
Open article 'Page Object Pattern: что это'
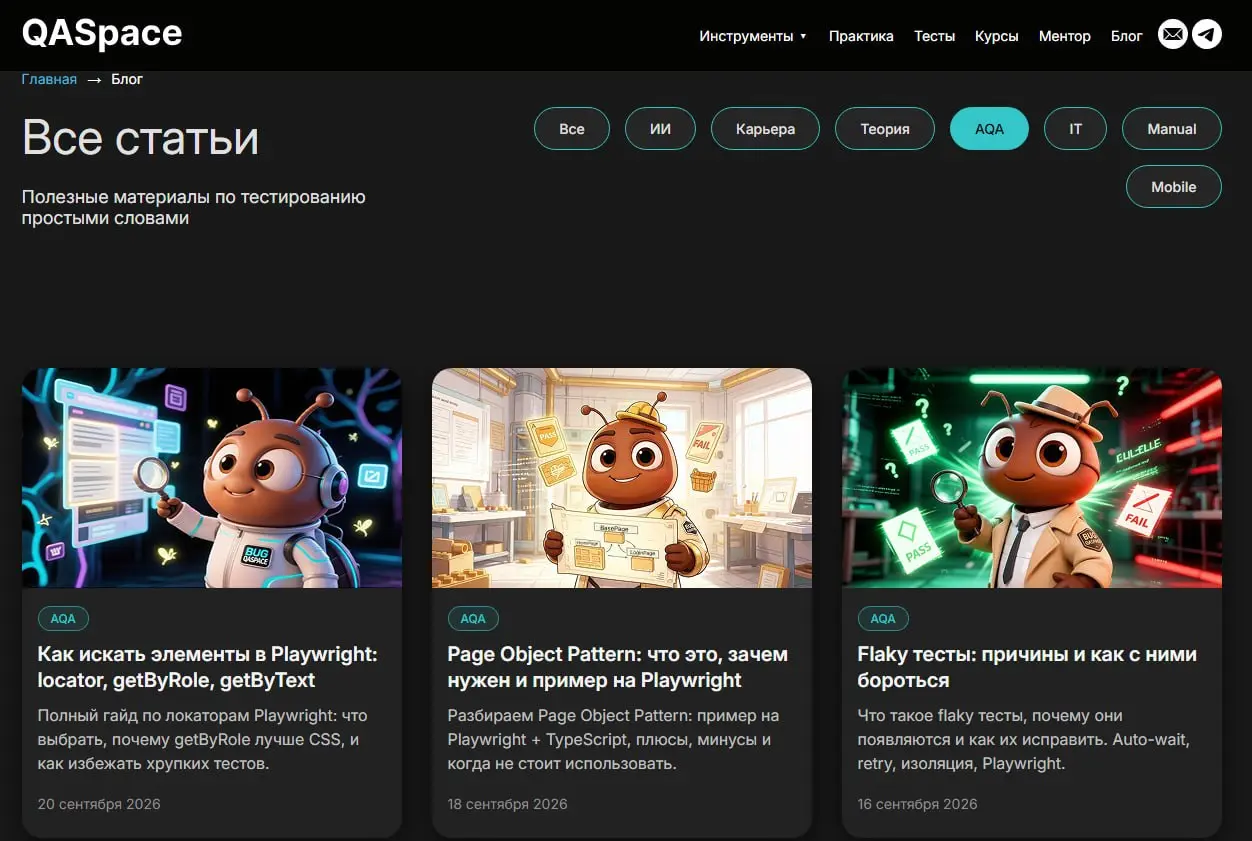coord(618,667)
